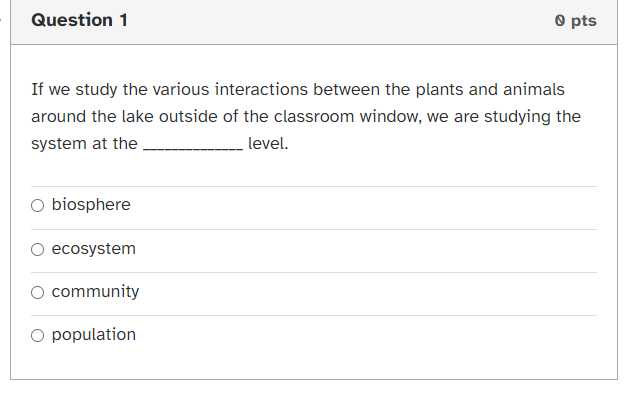
Task: Click the 'biosphere' answer label
Action: (90, 205)
